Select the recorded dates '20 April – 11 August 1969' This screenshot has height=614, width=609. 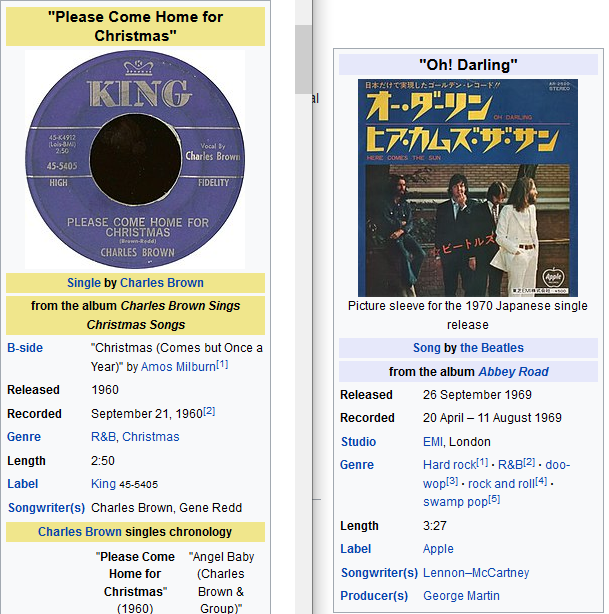point(492,418)
